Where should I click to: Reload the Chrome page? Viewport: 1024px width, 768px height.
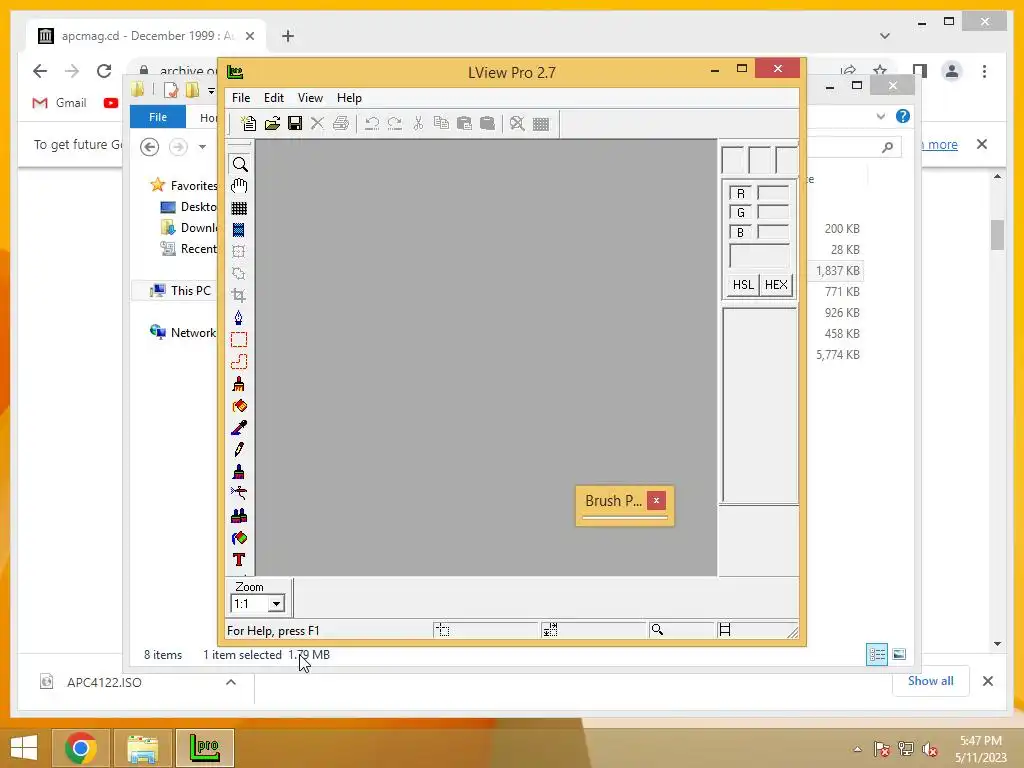[104, 71]
